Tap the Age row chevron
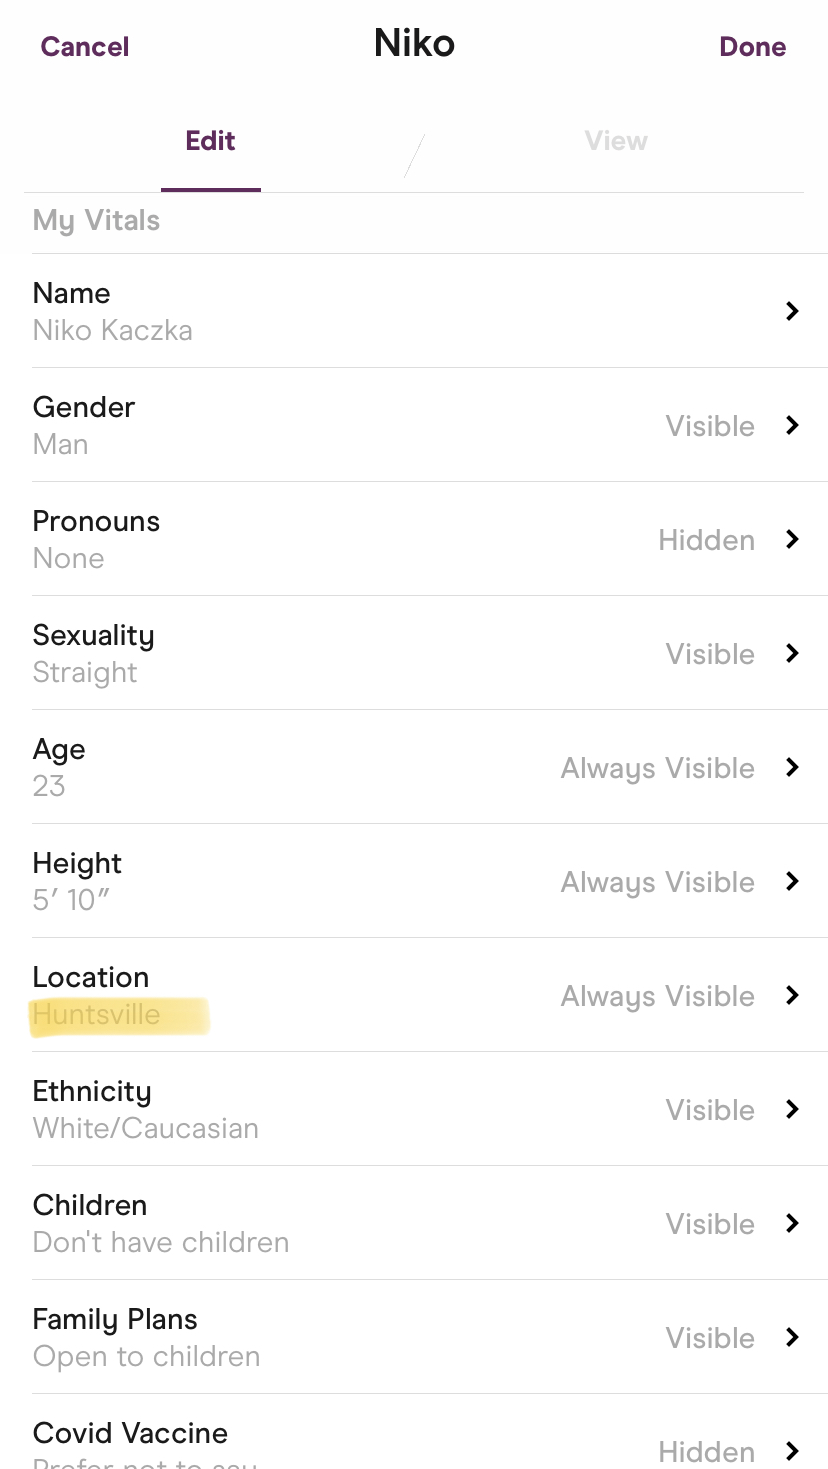The width and height of the screenshot is (828, 1469). click(x=792, y=767)
